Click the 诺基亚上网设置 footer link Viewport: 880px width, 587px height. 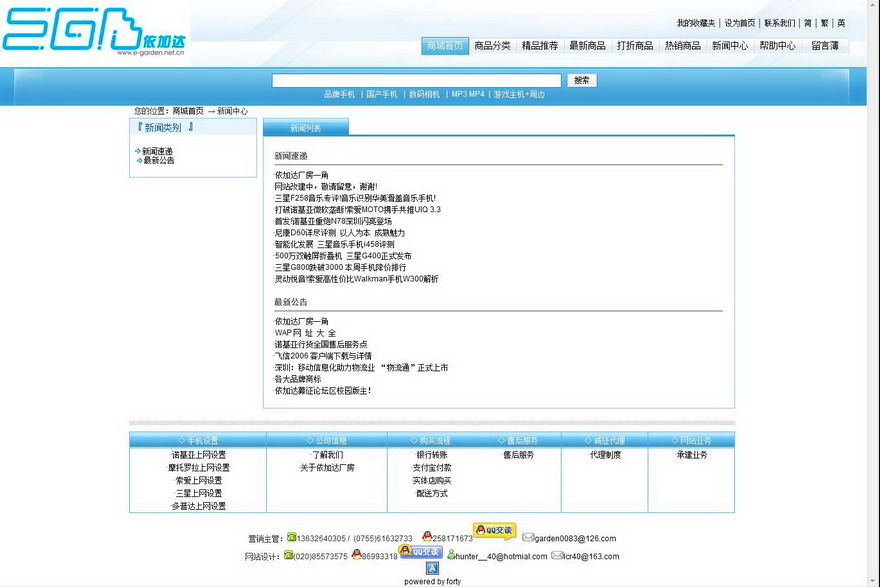[199, 455]
